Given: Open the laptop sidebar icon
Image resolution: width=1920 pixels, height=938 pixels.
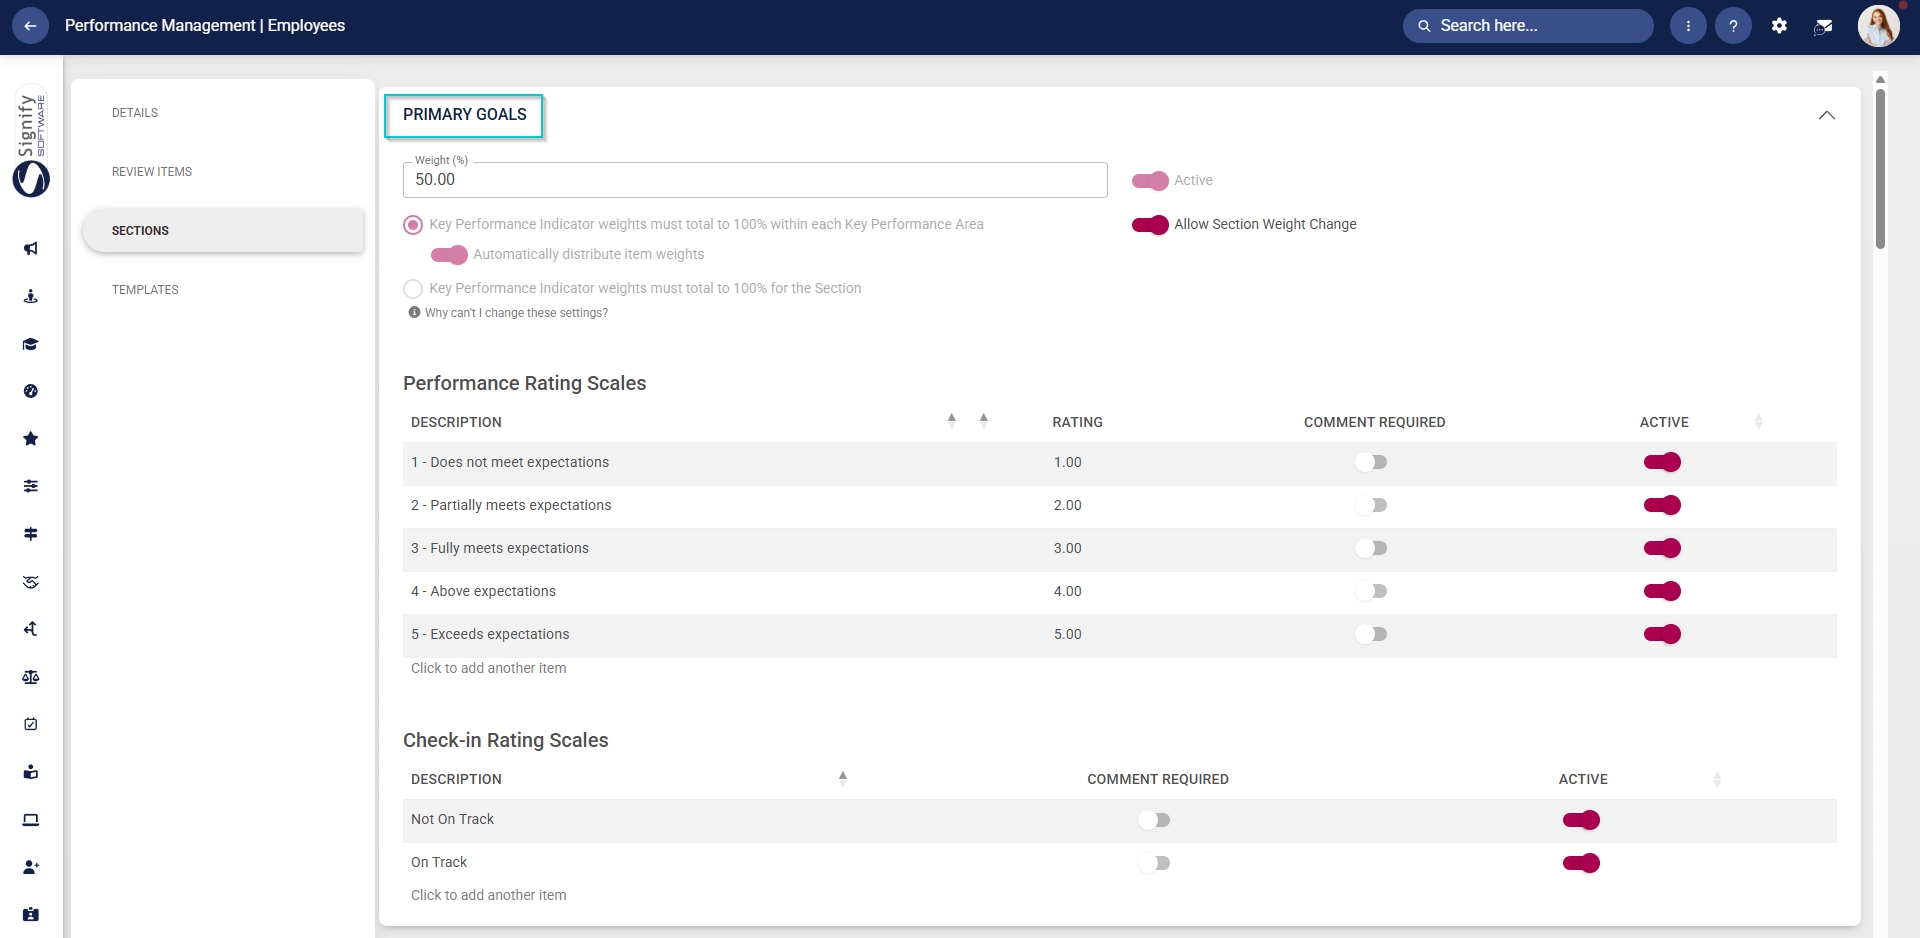Looking at the screenshot, I should point(31,820).
